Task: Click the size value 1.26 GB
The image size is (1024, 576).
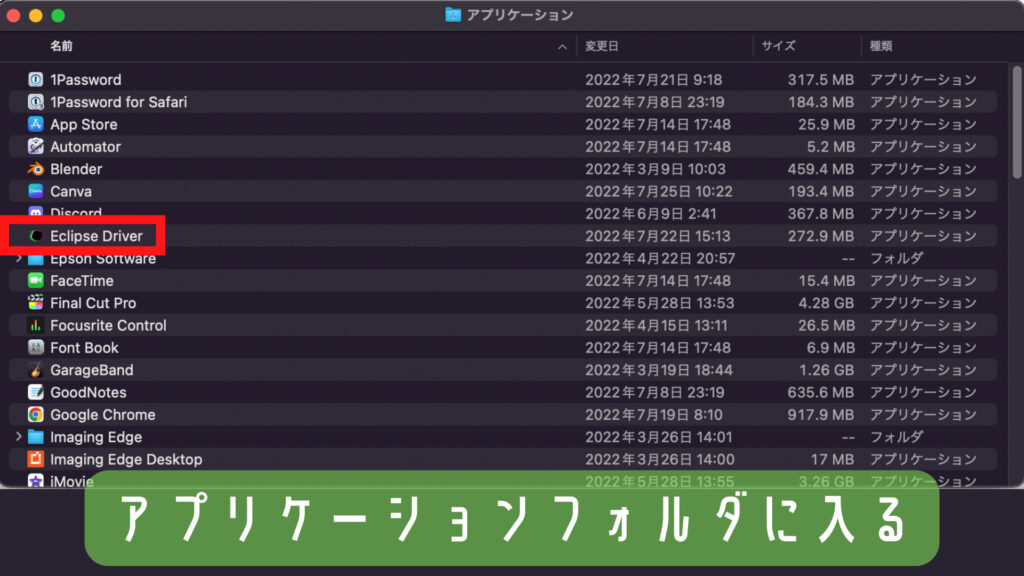Action: pos(827,370)
